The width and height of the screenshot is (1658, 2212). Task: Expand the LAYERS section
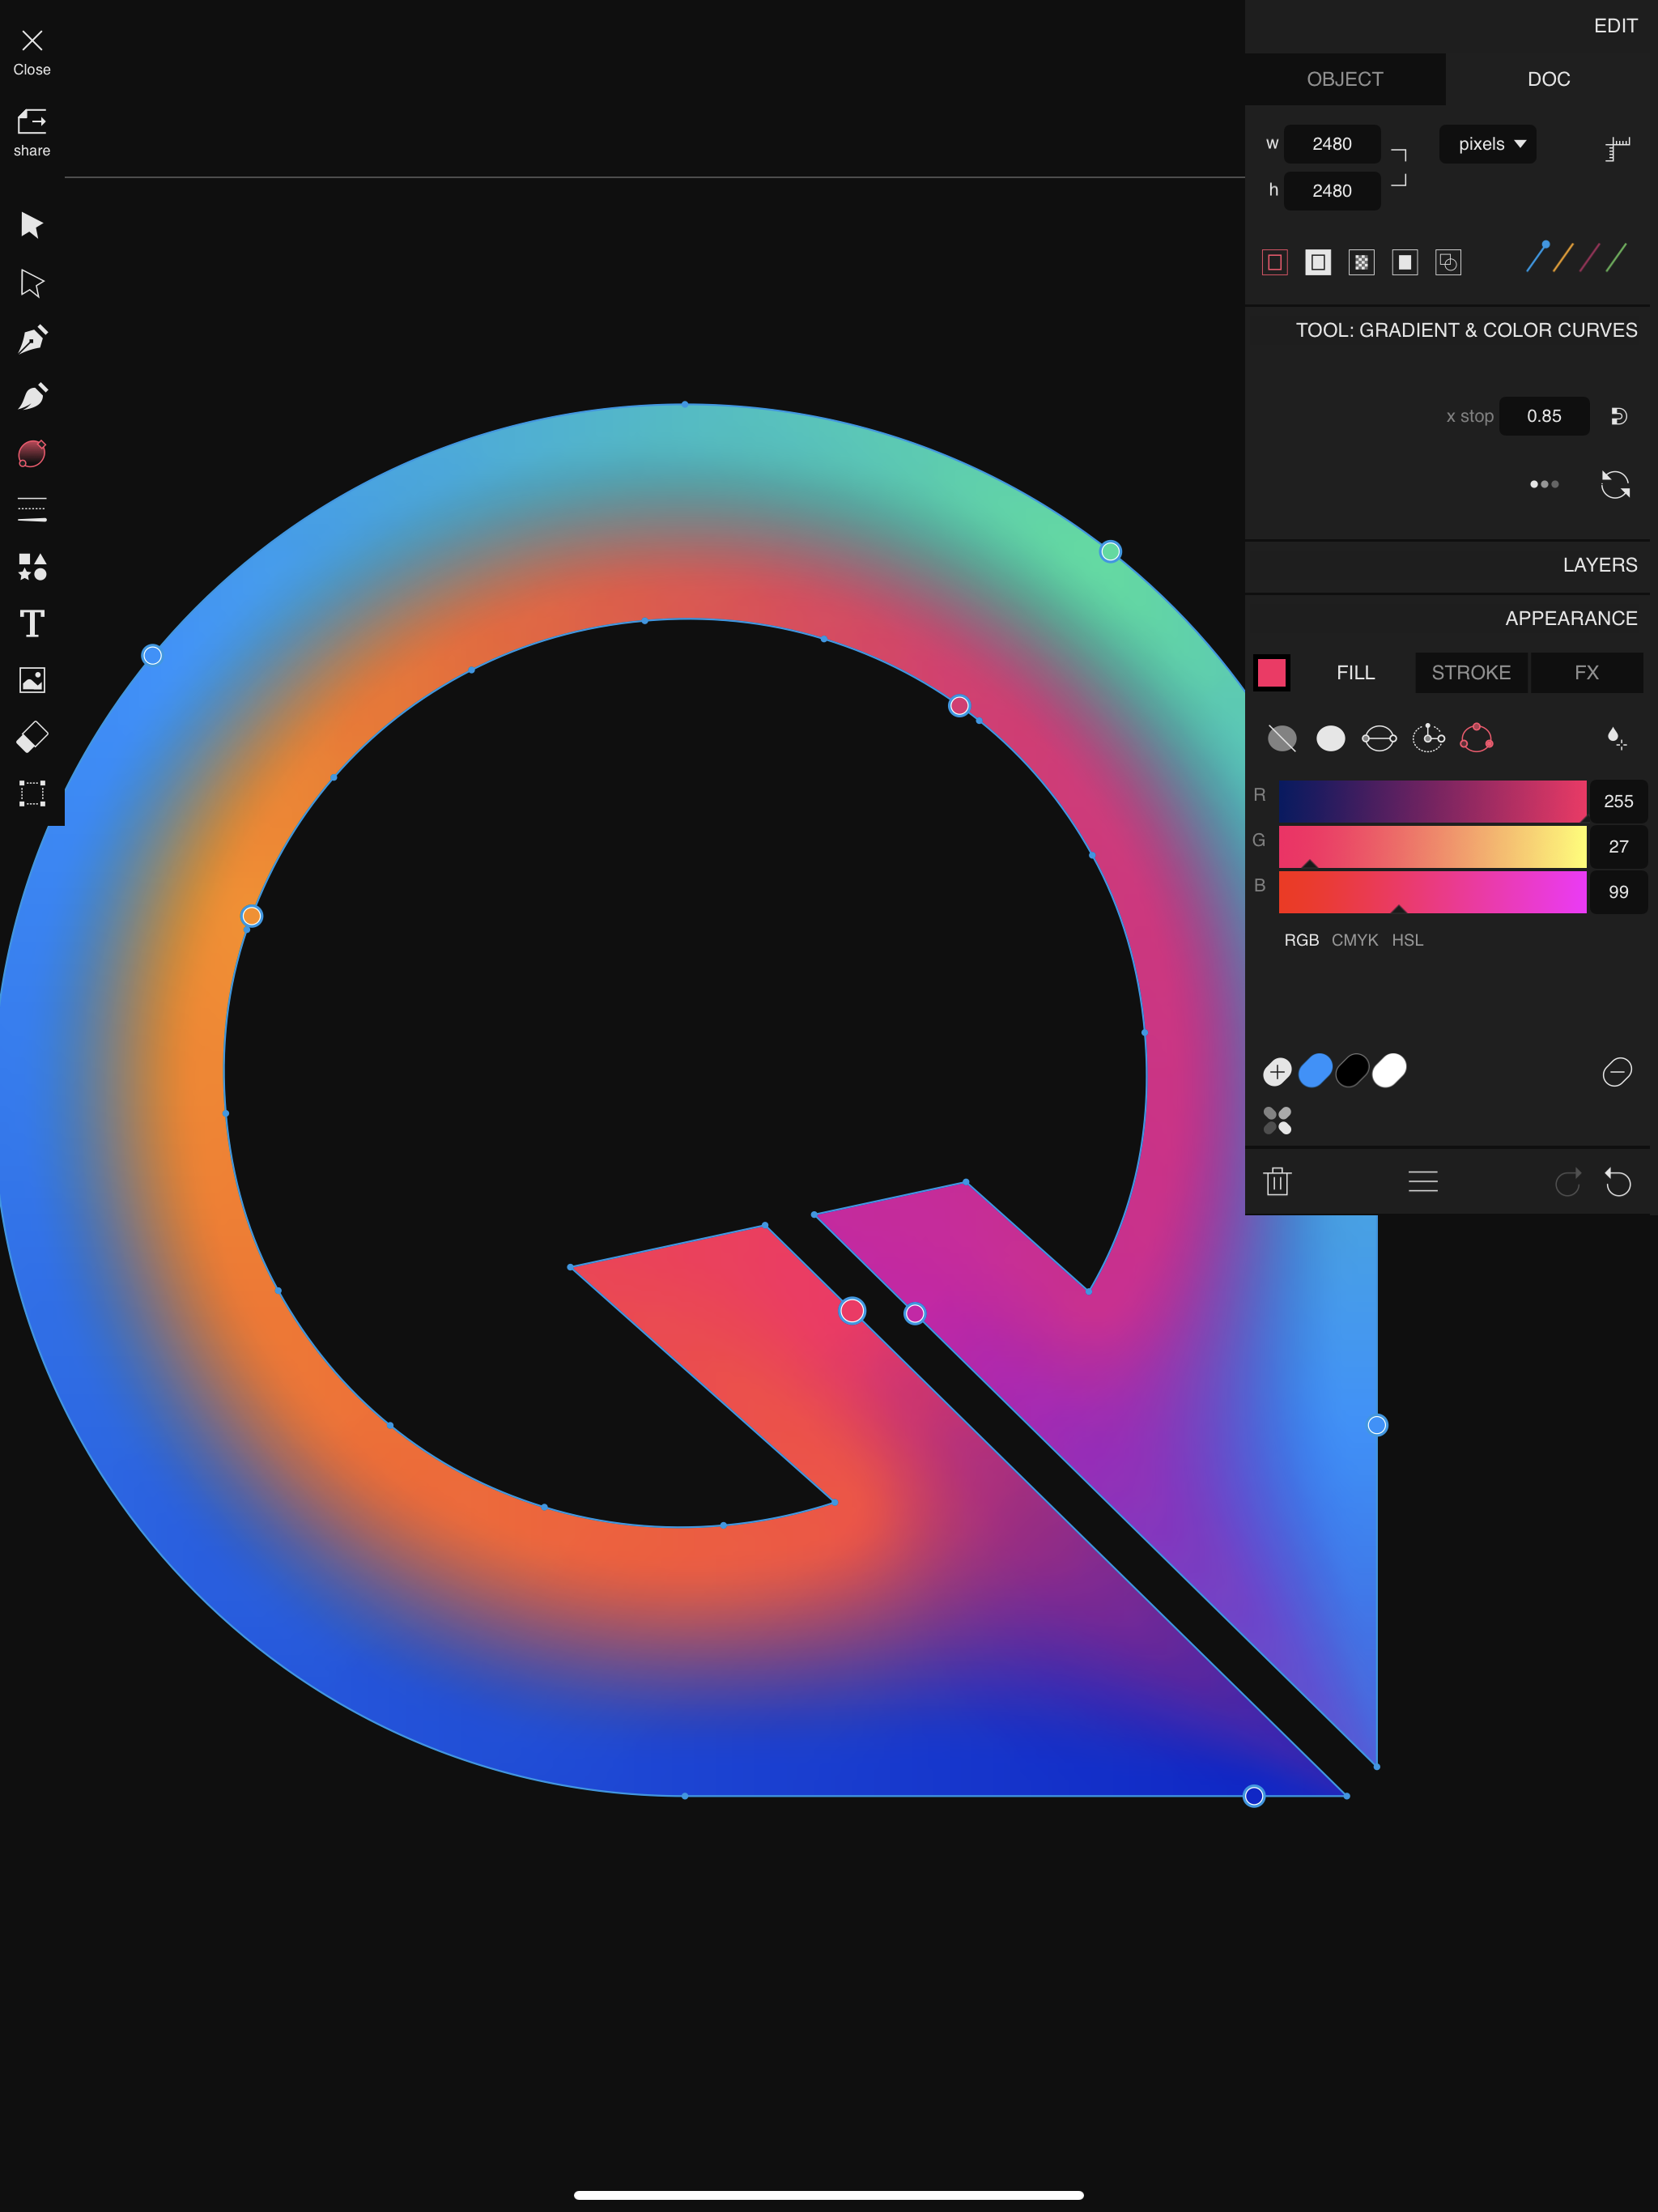point(1599,565)
